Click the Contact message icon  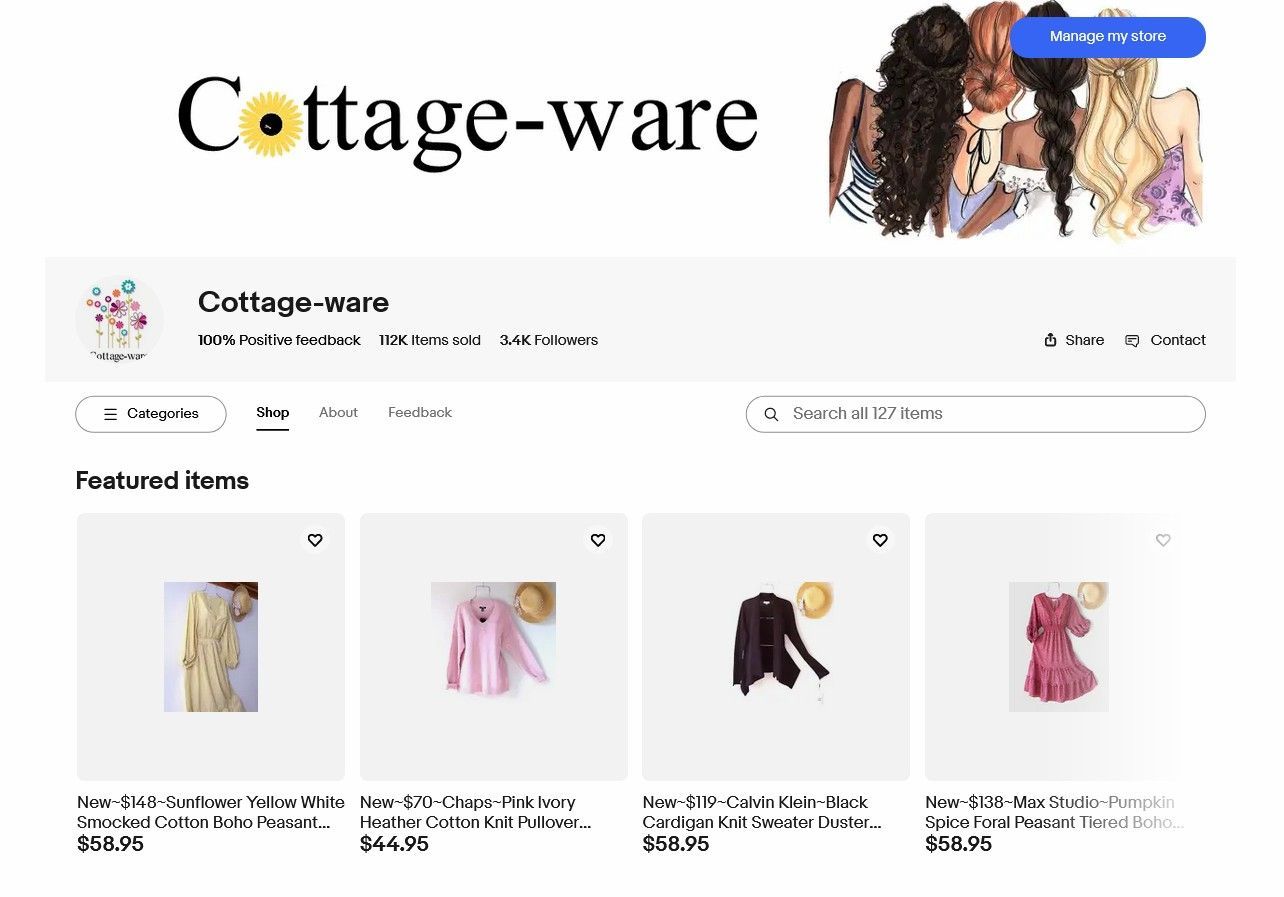[1132, 341]
